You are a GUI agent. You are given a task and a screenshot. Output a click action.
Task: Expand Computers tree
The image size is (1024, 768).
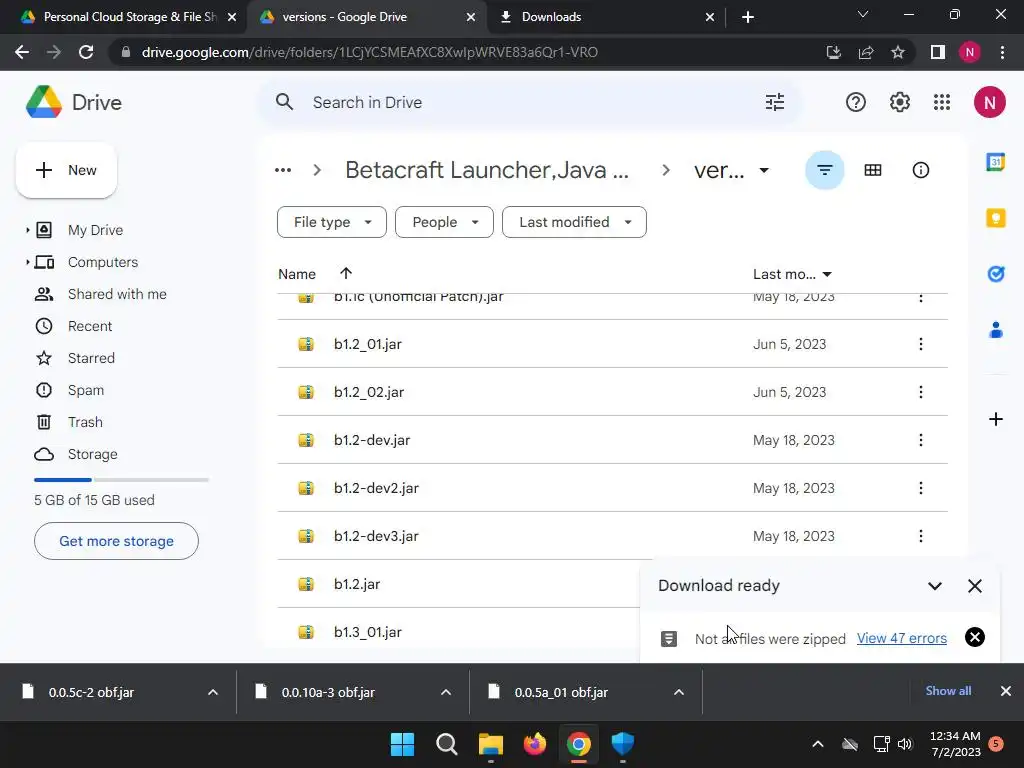coord(27,262)
